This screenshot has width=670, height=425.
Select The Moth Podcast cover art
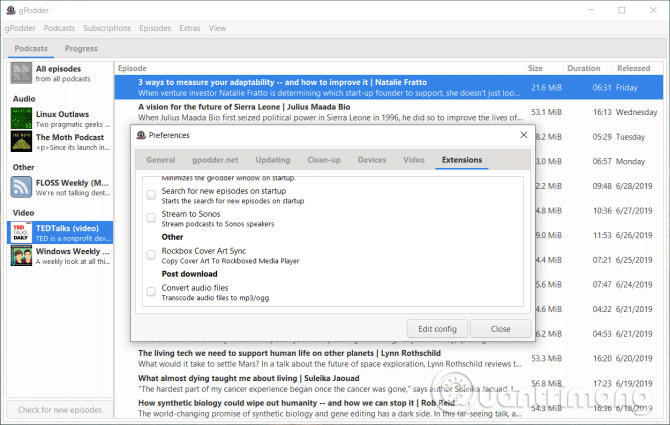(x=21, y=141)
